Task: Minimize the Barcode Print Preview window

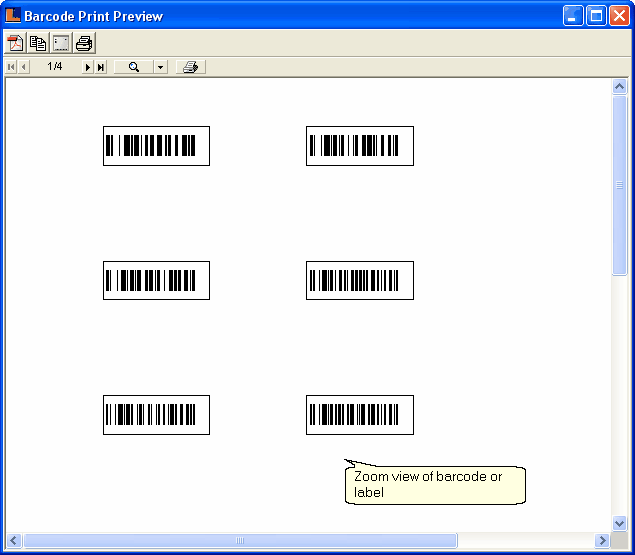Action: pyautogui.click(x=573, y=16)
